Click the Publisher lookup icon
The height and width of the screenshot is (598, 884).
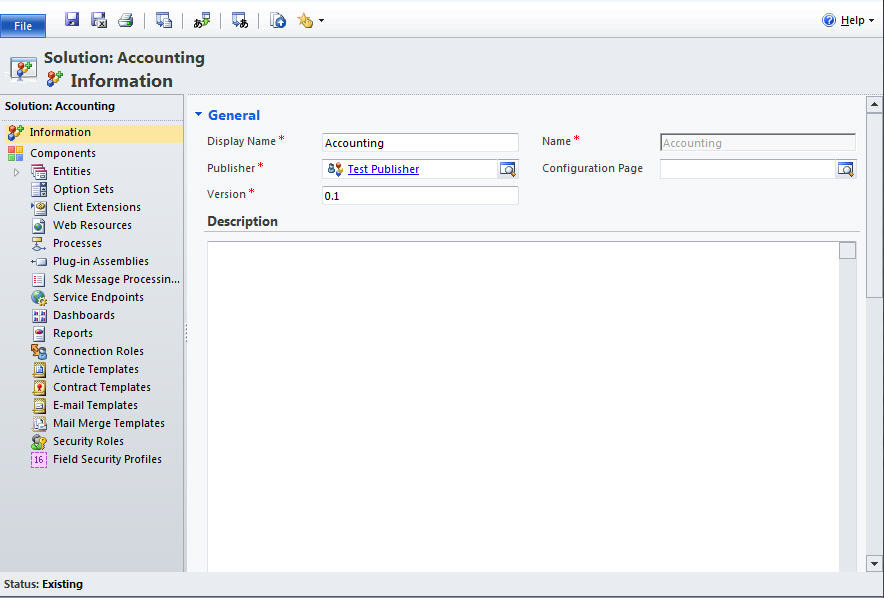point(508,169)
